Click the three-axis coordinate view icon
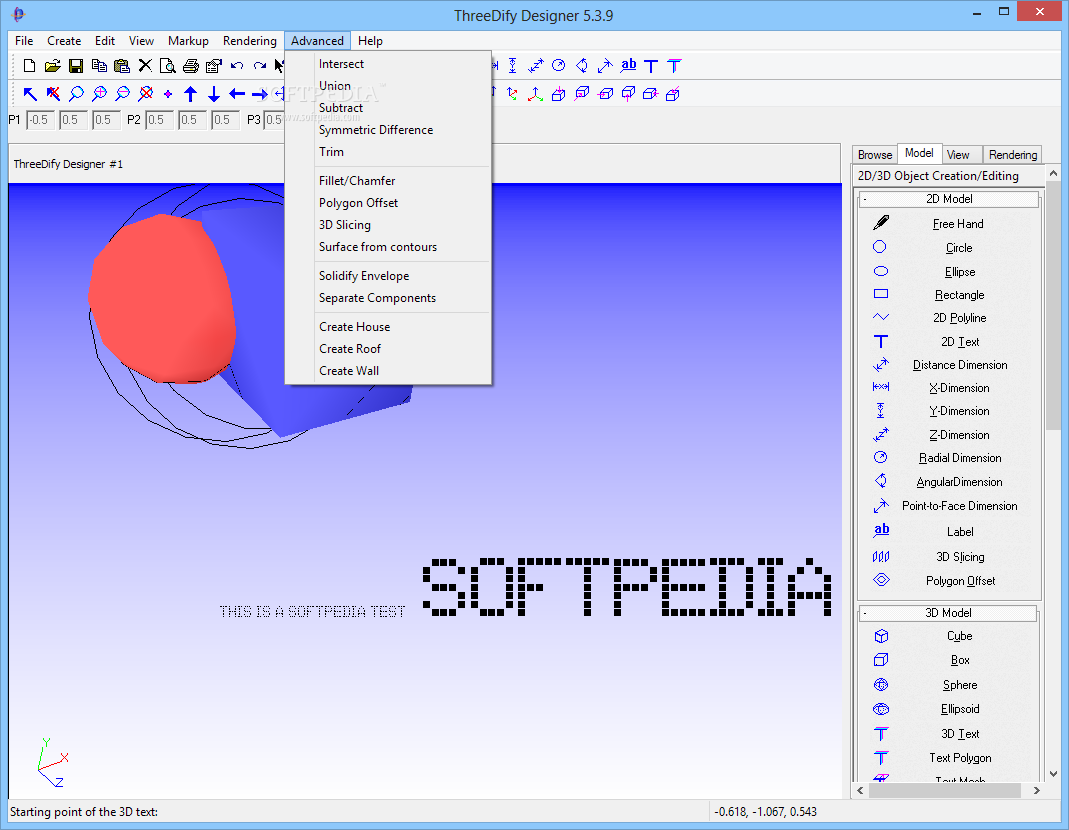 click(x=536, y=93)
